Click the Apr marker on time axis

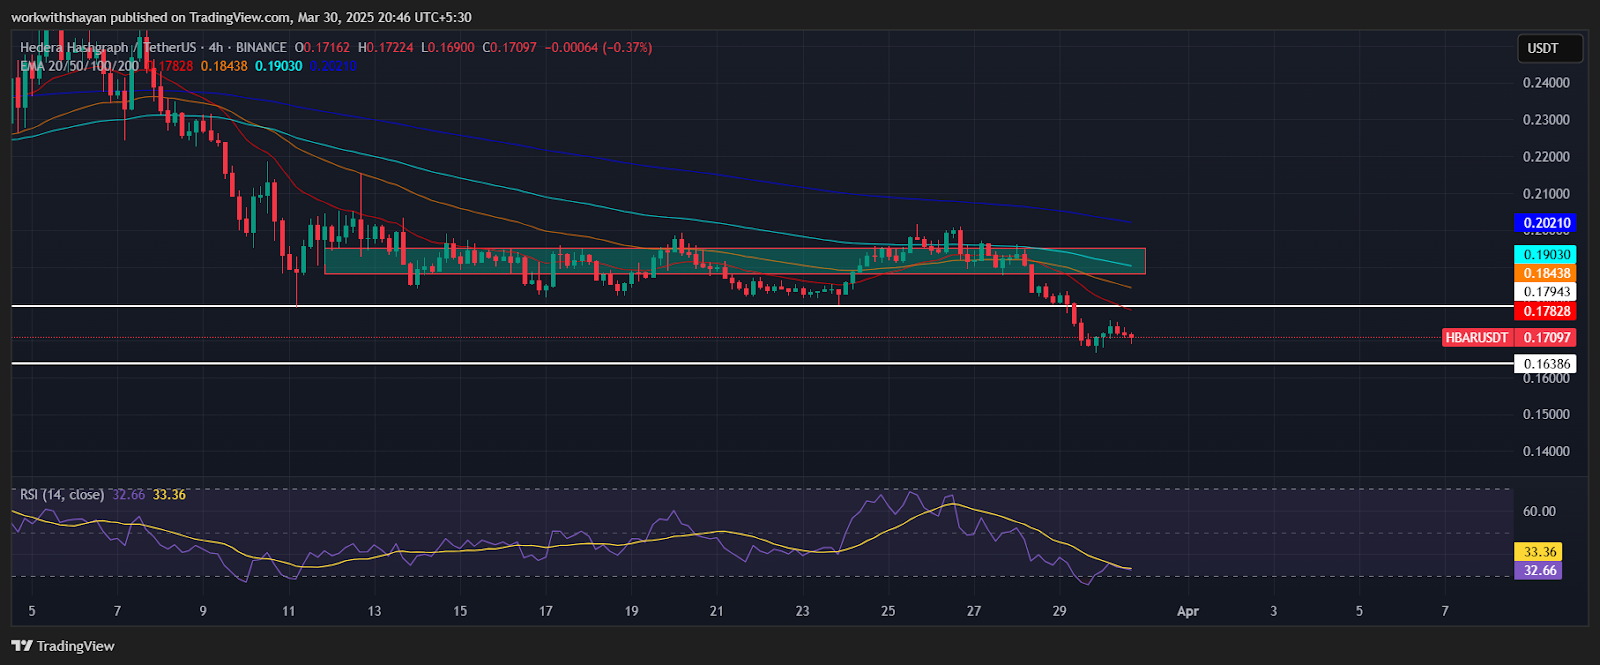pyautogui.click(x=1187, y=611)
